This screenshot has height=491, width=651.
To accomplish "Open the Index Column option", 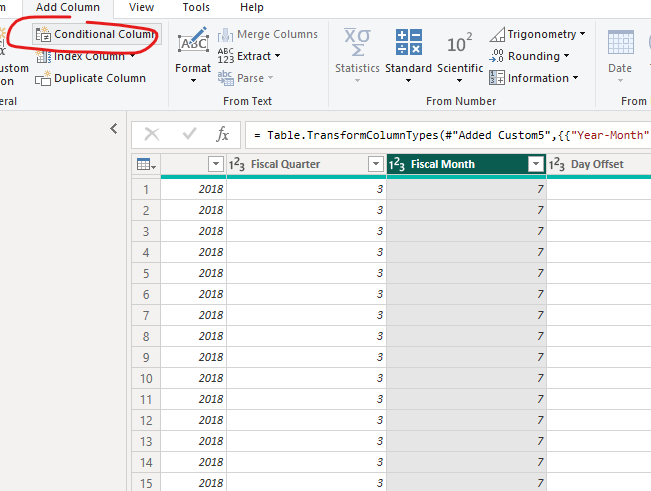I will coord(86,56).
